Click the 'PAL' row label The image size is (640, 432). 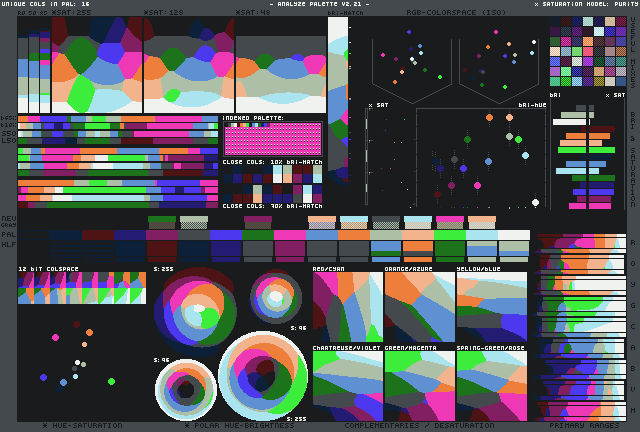click(x=9, y=235)
